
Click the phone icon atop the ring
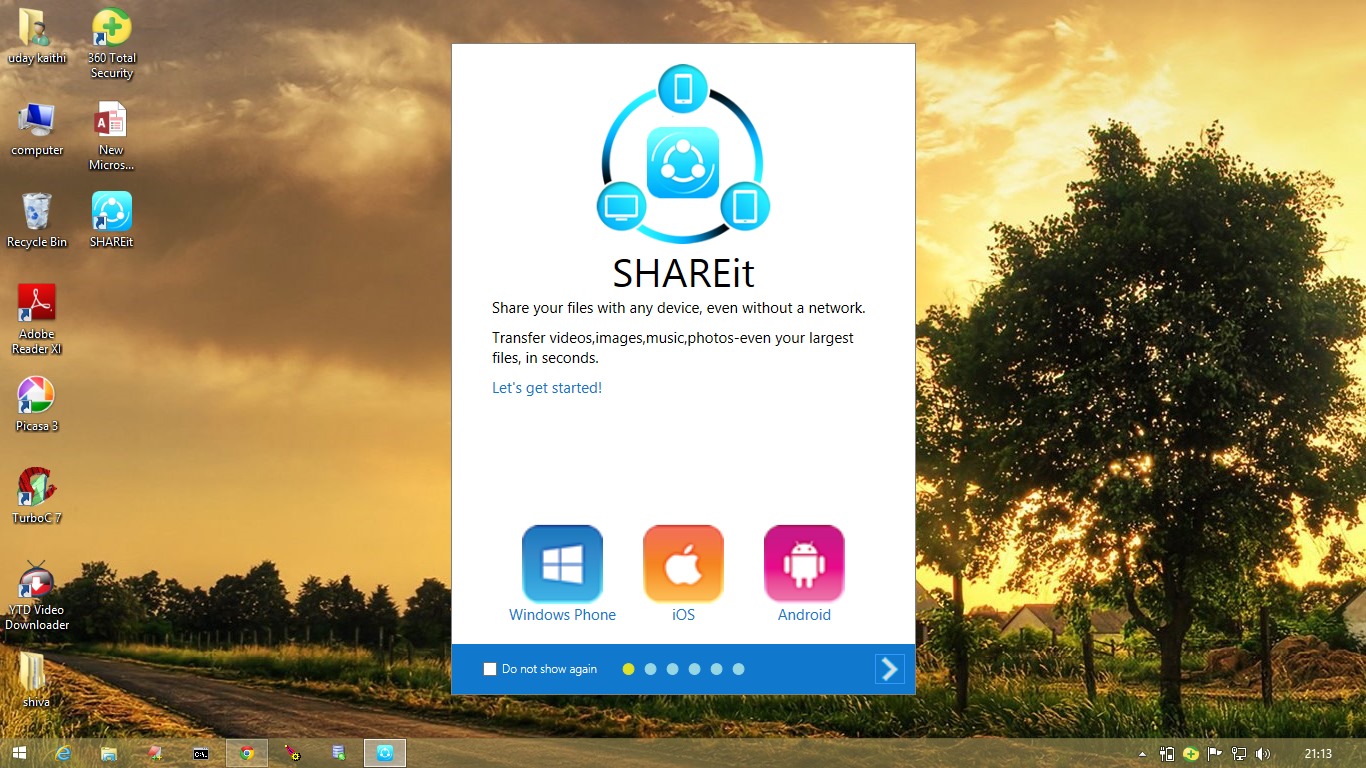(x=683, y=89)
